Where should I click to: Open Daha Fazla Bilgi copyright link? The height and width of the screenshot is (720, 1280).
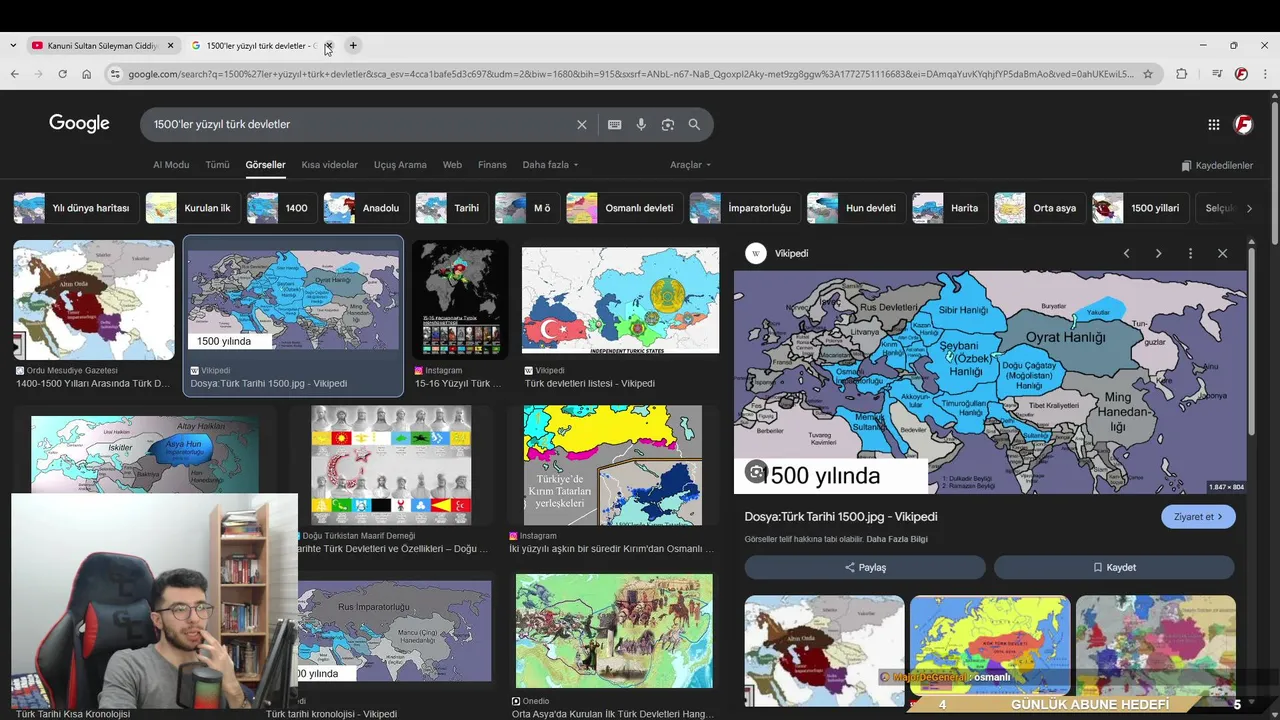[x=897, y=539]
